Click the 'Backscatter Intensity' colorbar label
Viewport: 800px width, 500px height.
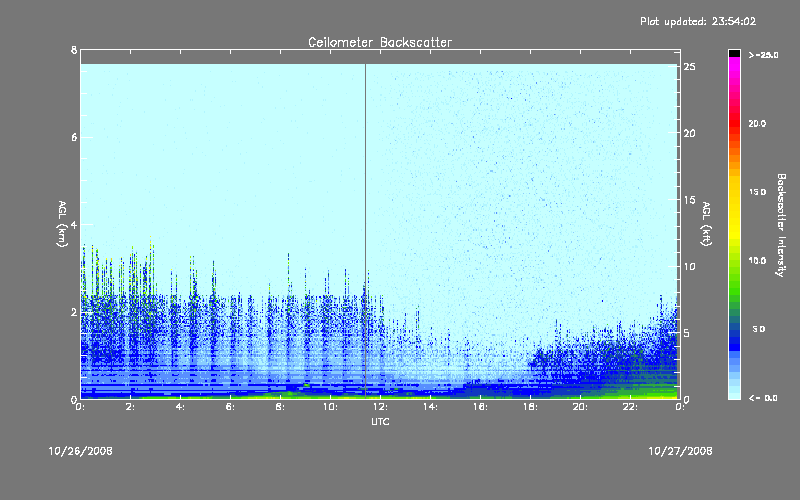(781, 225)
